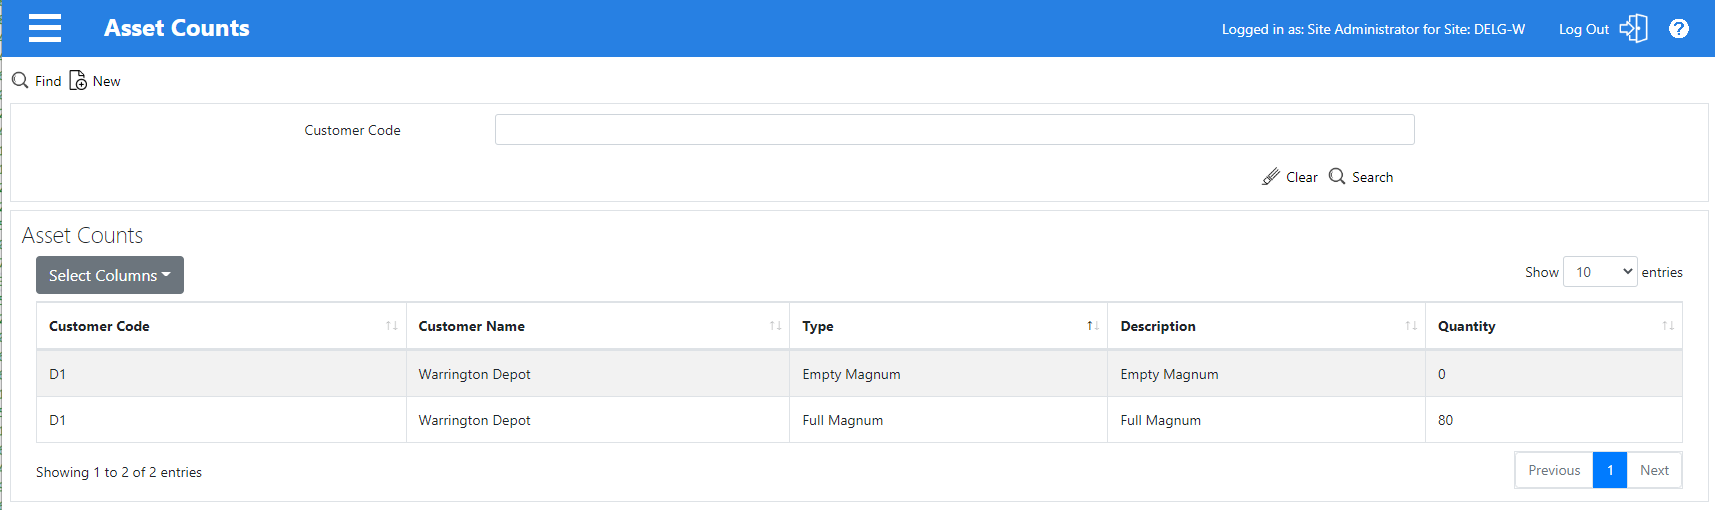
Task: Go to the Previous page
Action: (1554, 470)
